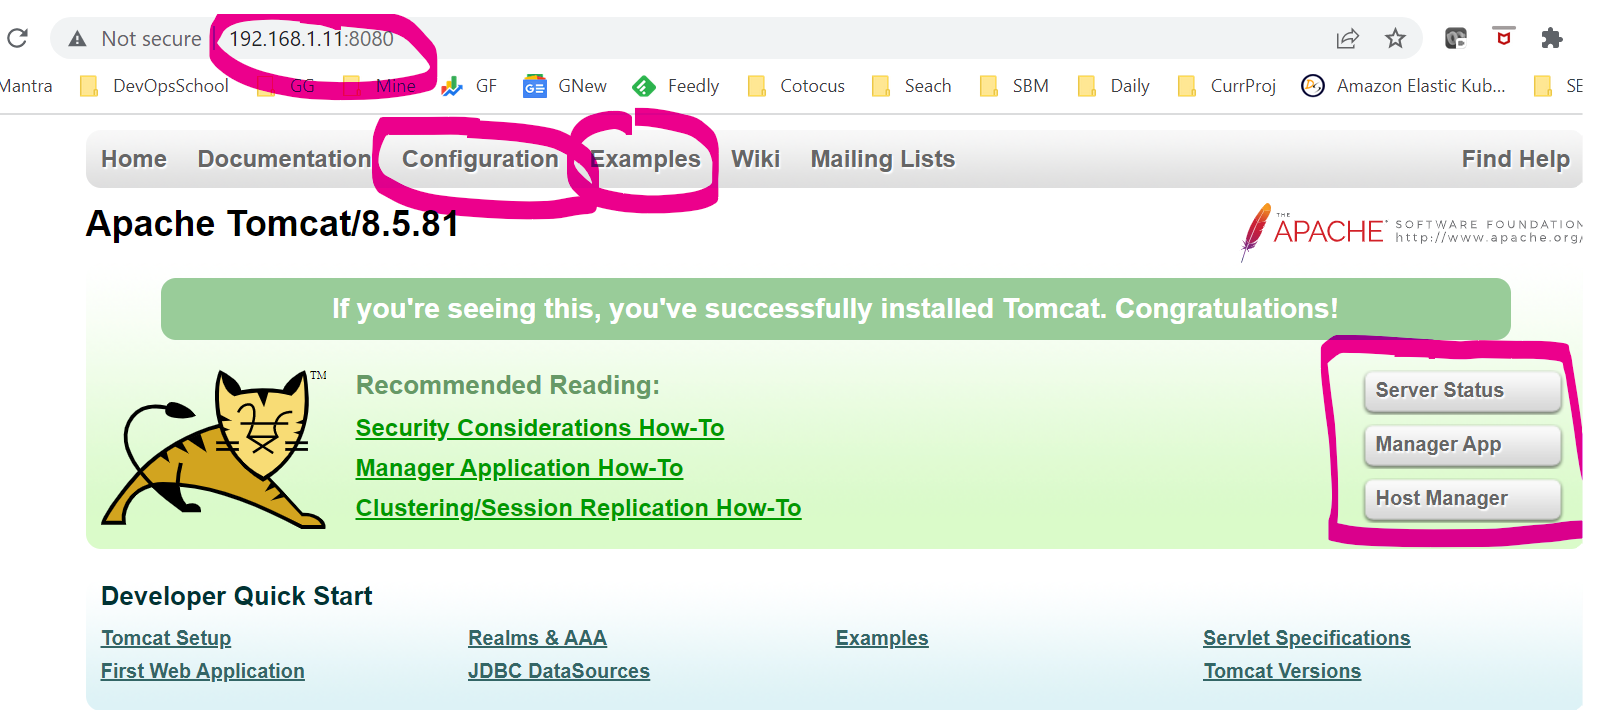Image resolution: width=1606 pixels, height=710 pixels.
Task: Open the GNew bookmark
Action: pyautogui.click(x=565, y=86)
